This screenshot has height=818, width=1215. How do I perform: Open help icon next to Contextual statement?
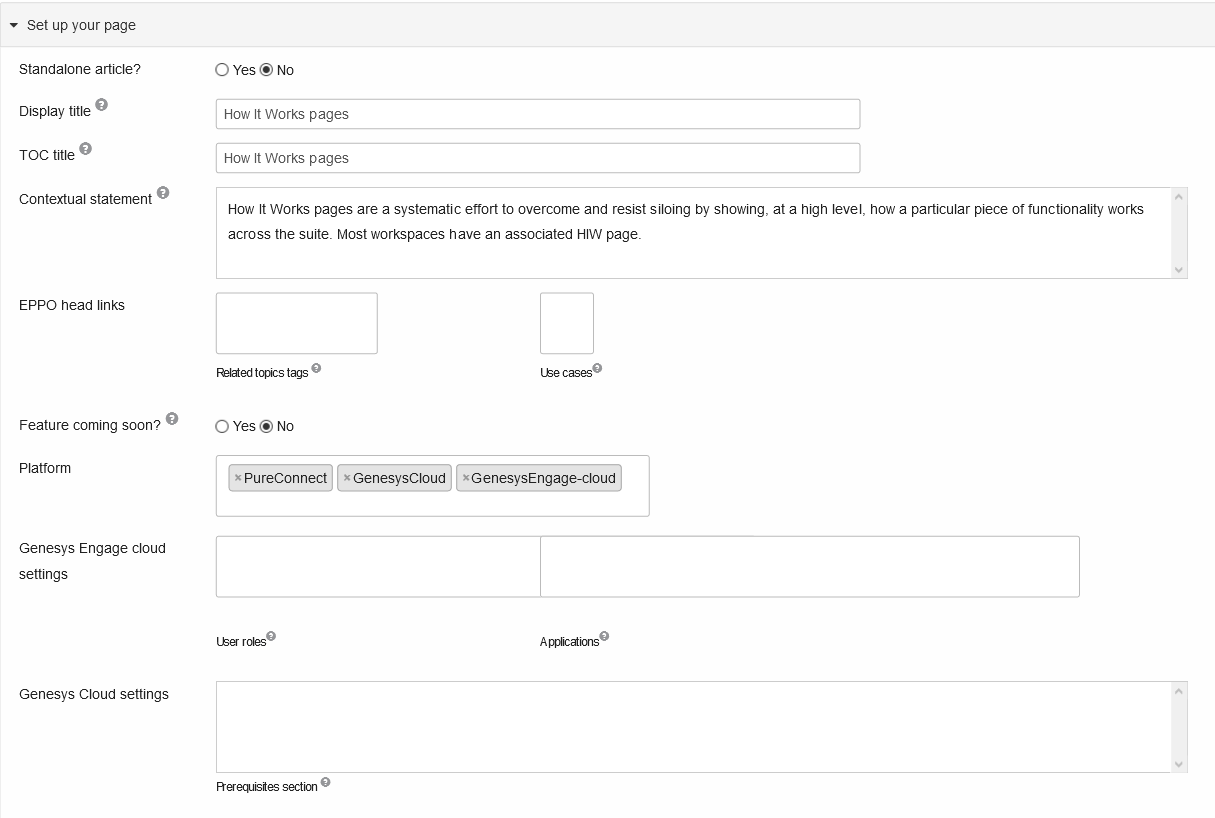[x=163, y=193]
